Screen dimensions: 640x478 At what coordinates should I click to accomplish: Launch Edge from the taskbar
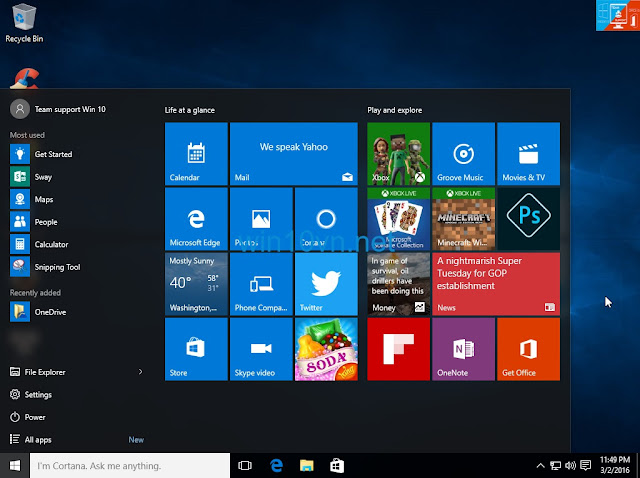[276, 465]
